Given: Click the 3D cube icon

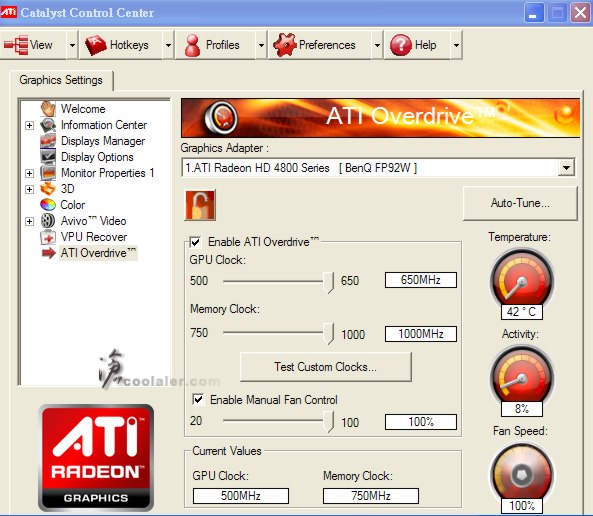Looking at the screenshot, I should tap(48, 189).
